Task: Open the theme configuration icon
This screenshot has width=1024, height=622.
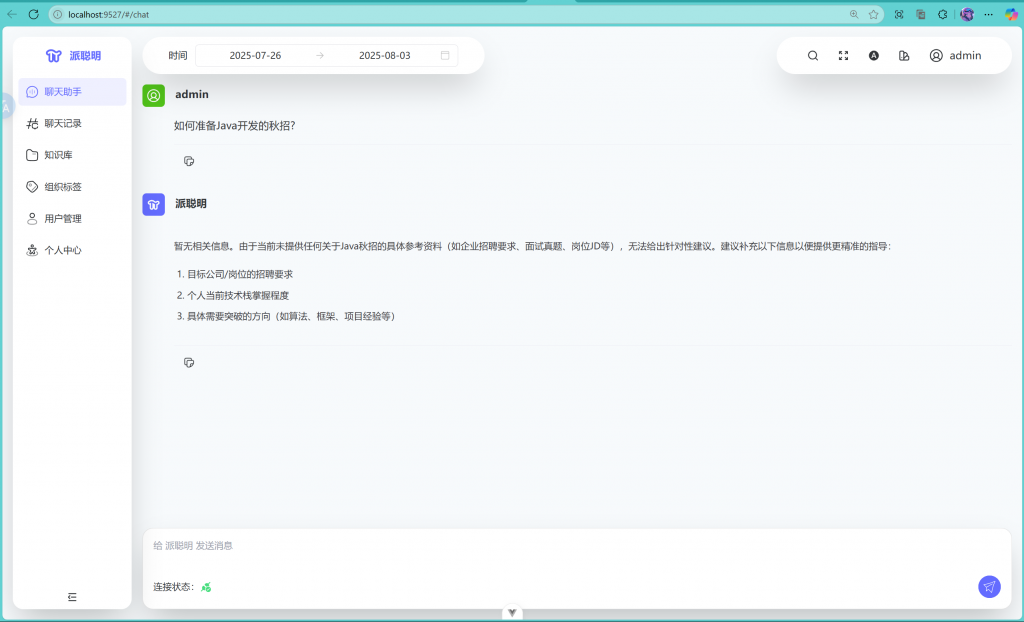Action: (x=904, y=56)
